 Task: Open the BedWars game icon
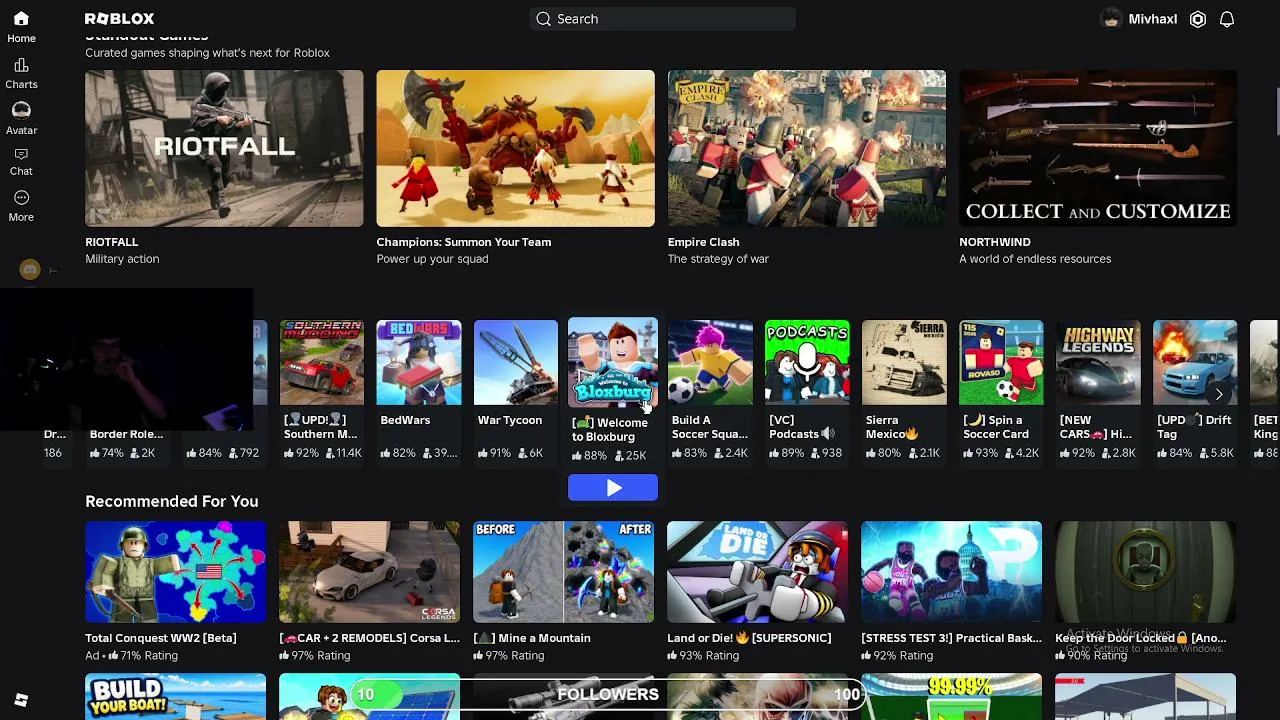pyautogui.click(x=419, y=362)
